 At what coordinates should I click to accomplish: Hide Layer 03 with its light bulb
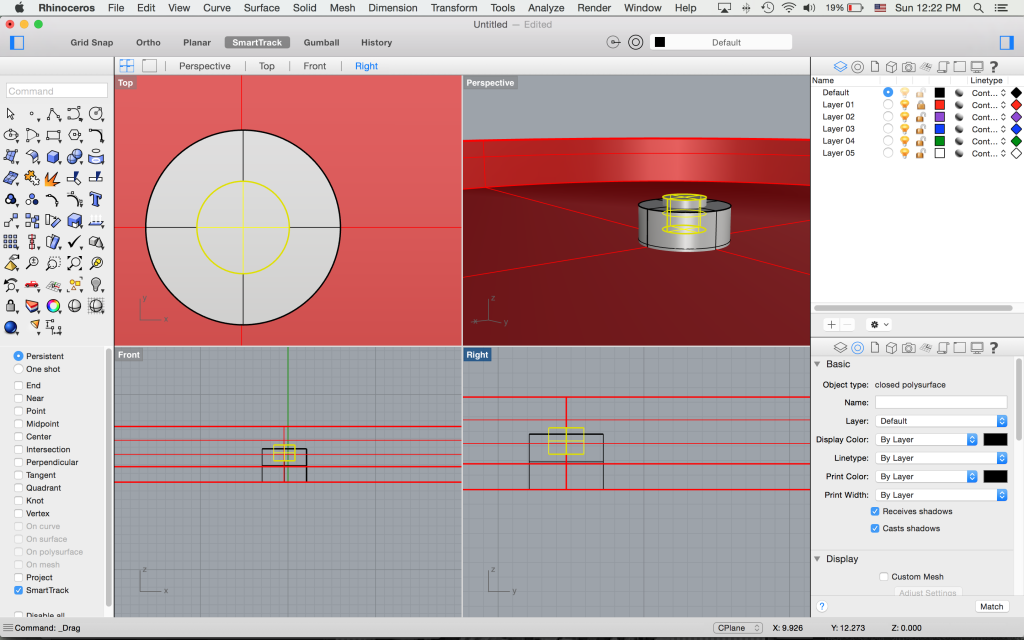(x=904, y=129)
